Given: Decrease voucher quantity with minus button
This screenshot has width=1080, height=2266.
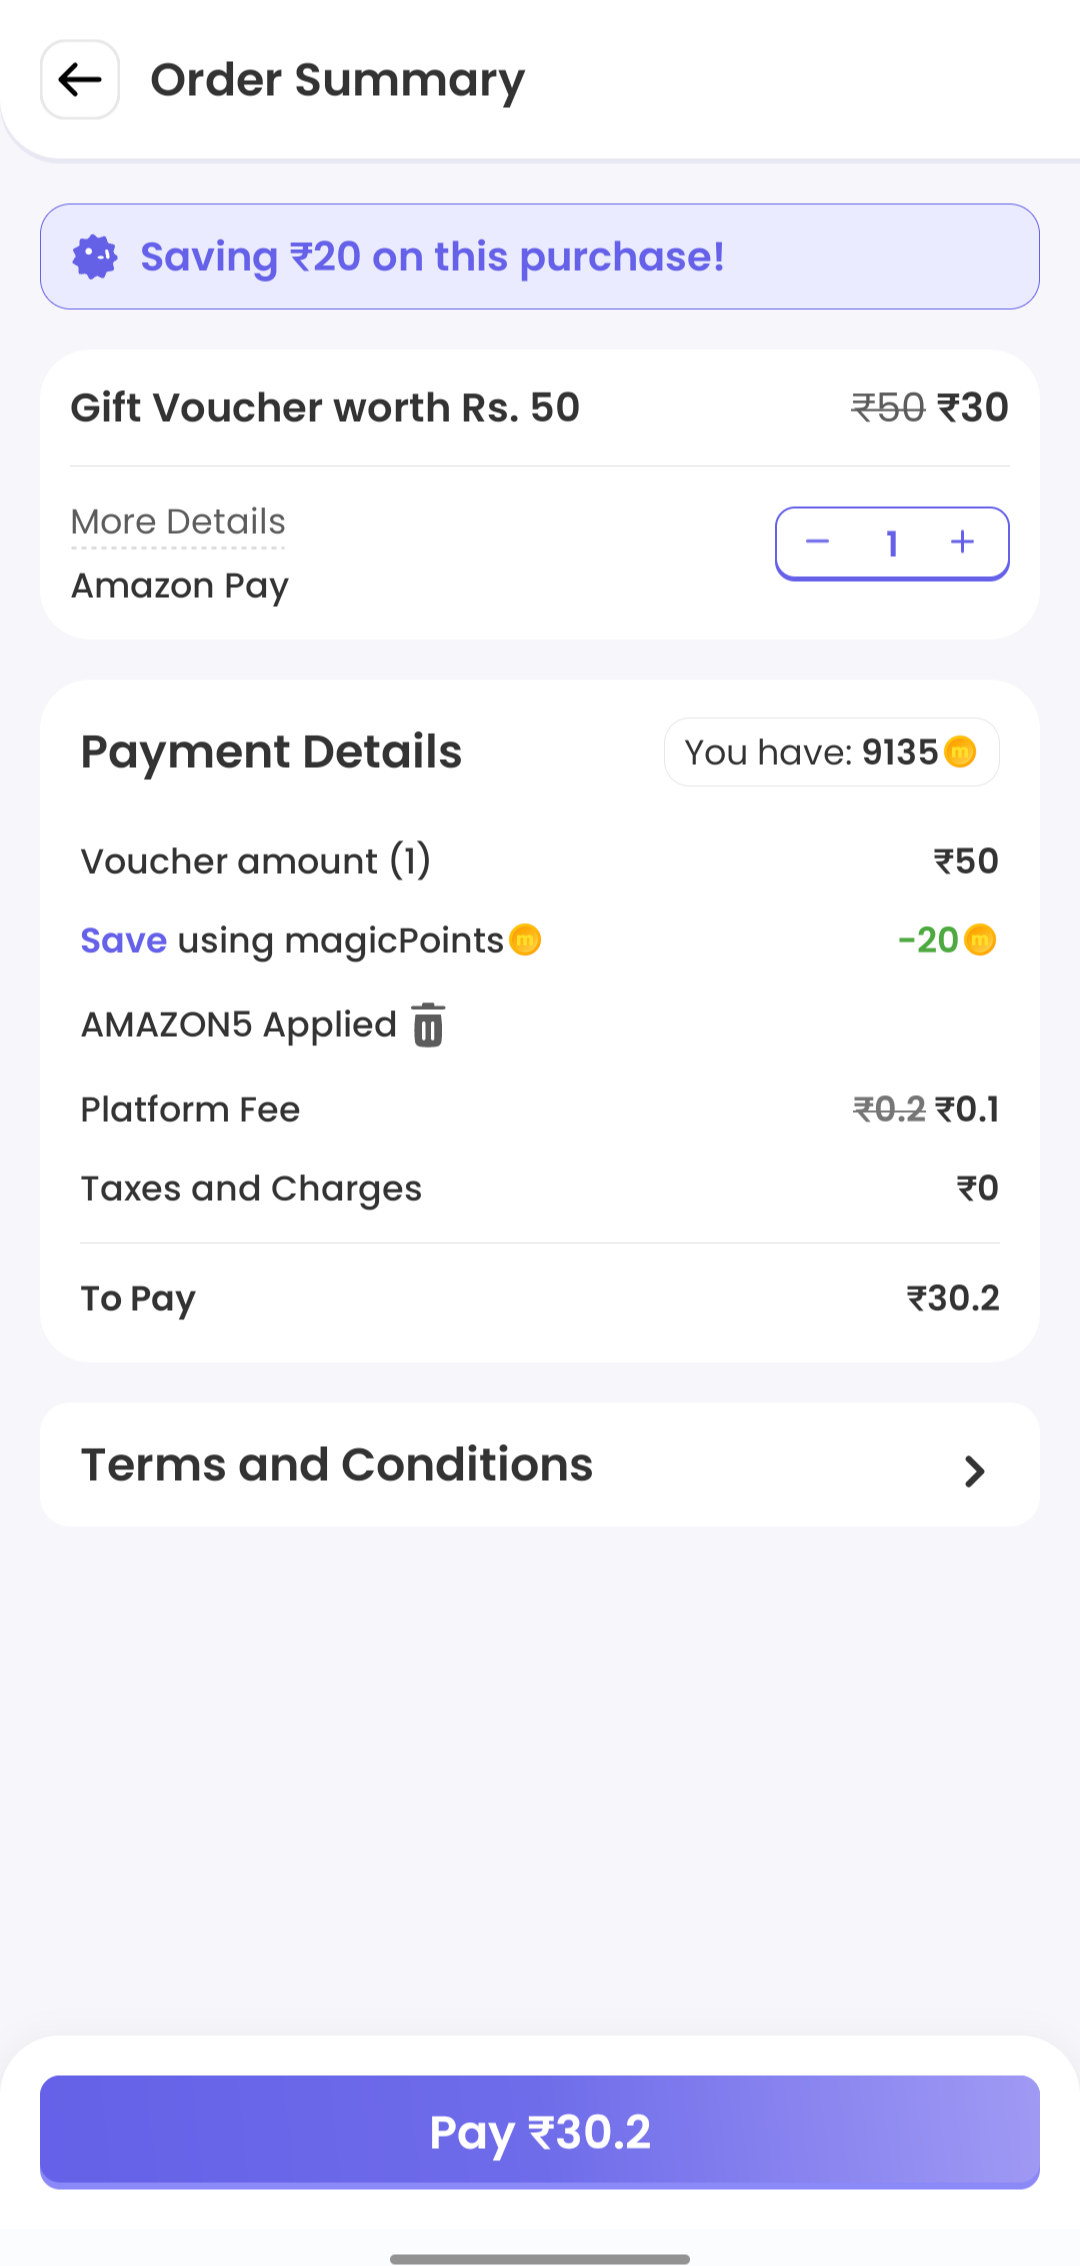Looking at the screenshot, I should tap(818, 543).
